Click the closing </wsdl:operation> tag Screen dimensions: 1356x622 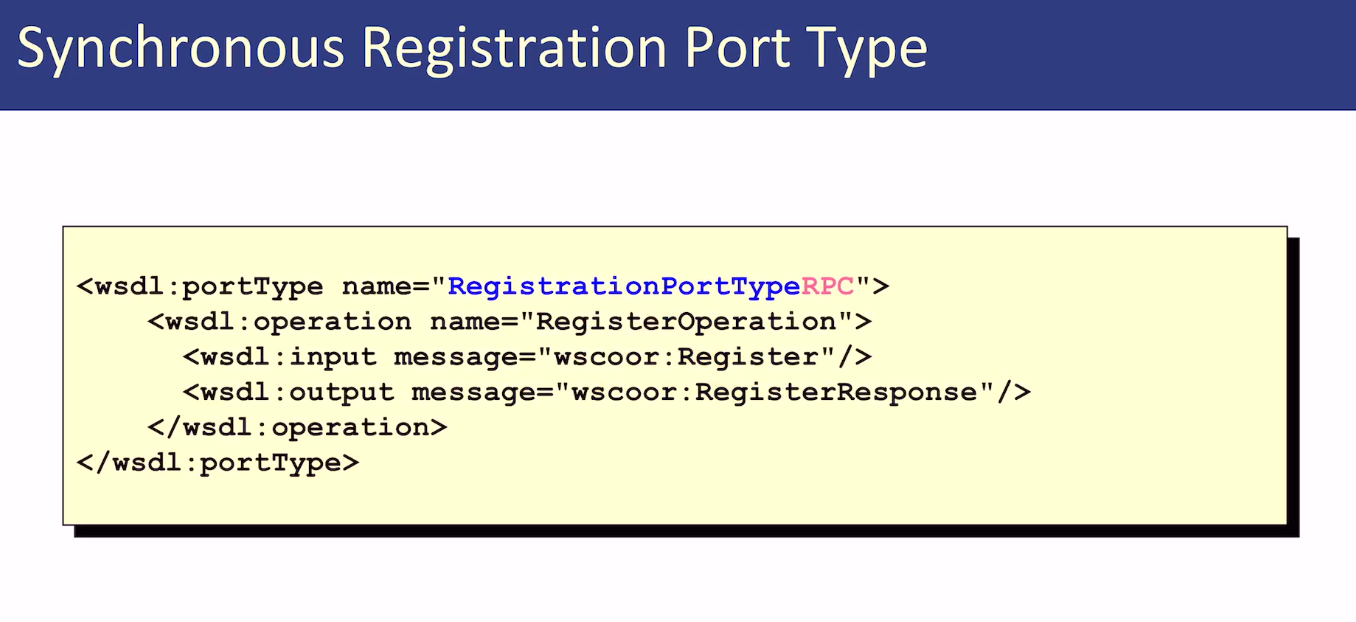point(297,427)
